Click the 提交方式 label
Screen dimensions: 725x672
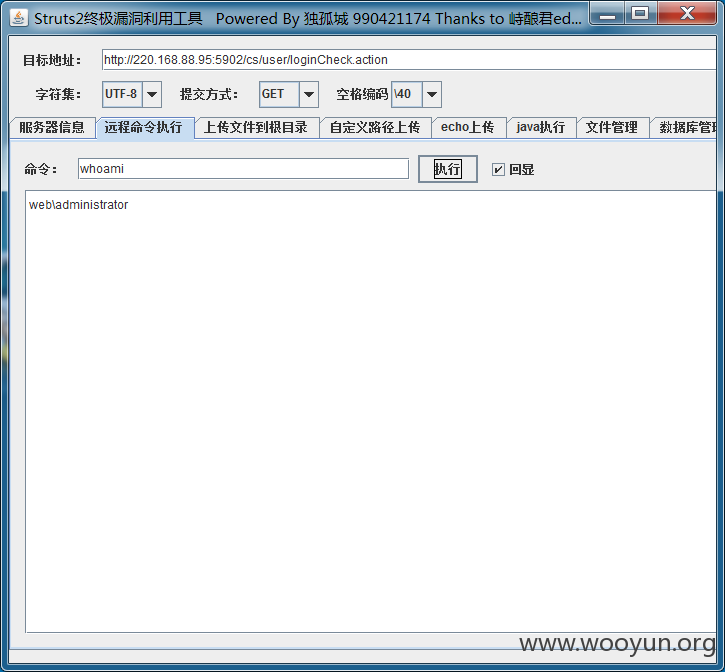pyautogui.click(x=209, y=94)
